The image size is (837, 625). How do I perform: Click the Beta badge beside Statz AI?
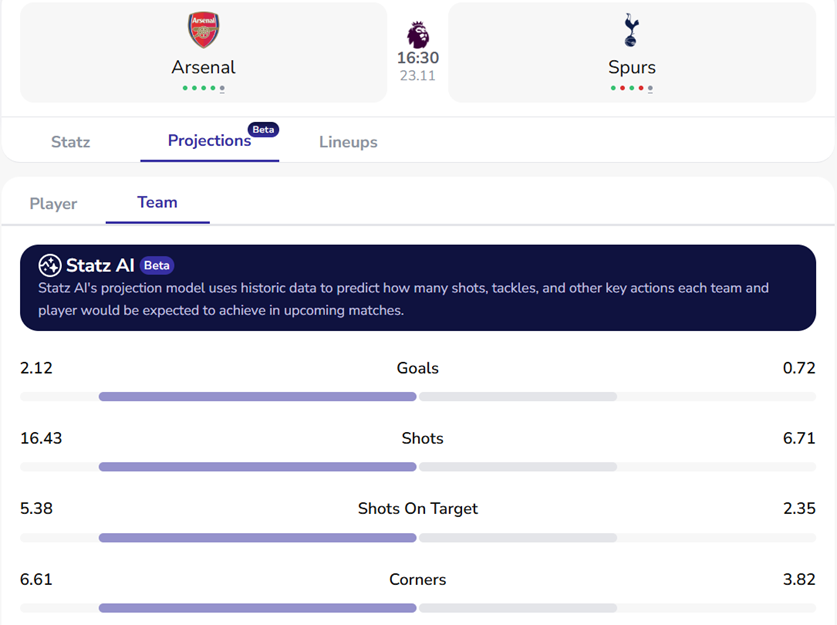(157, 265)
